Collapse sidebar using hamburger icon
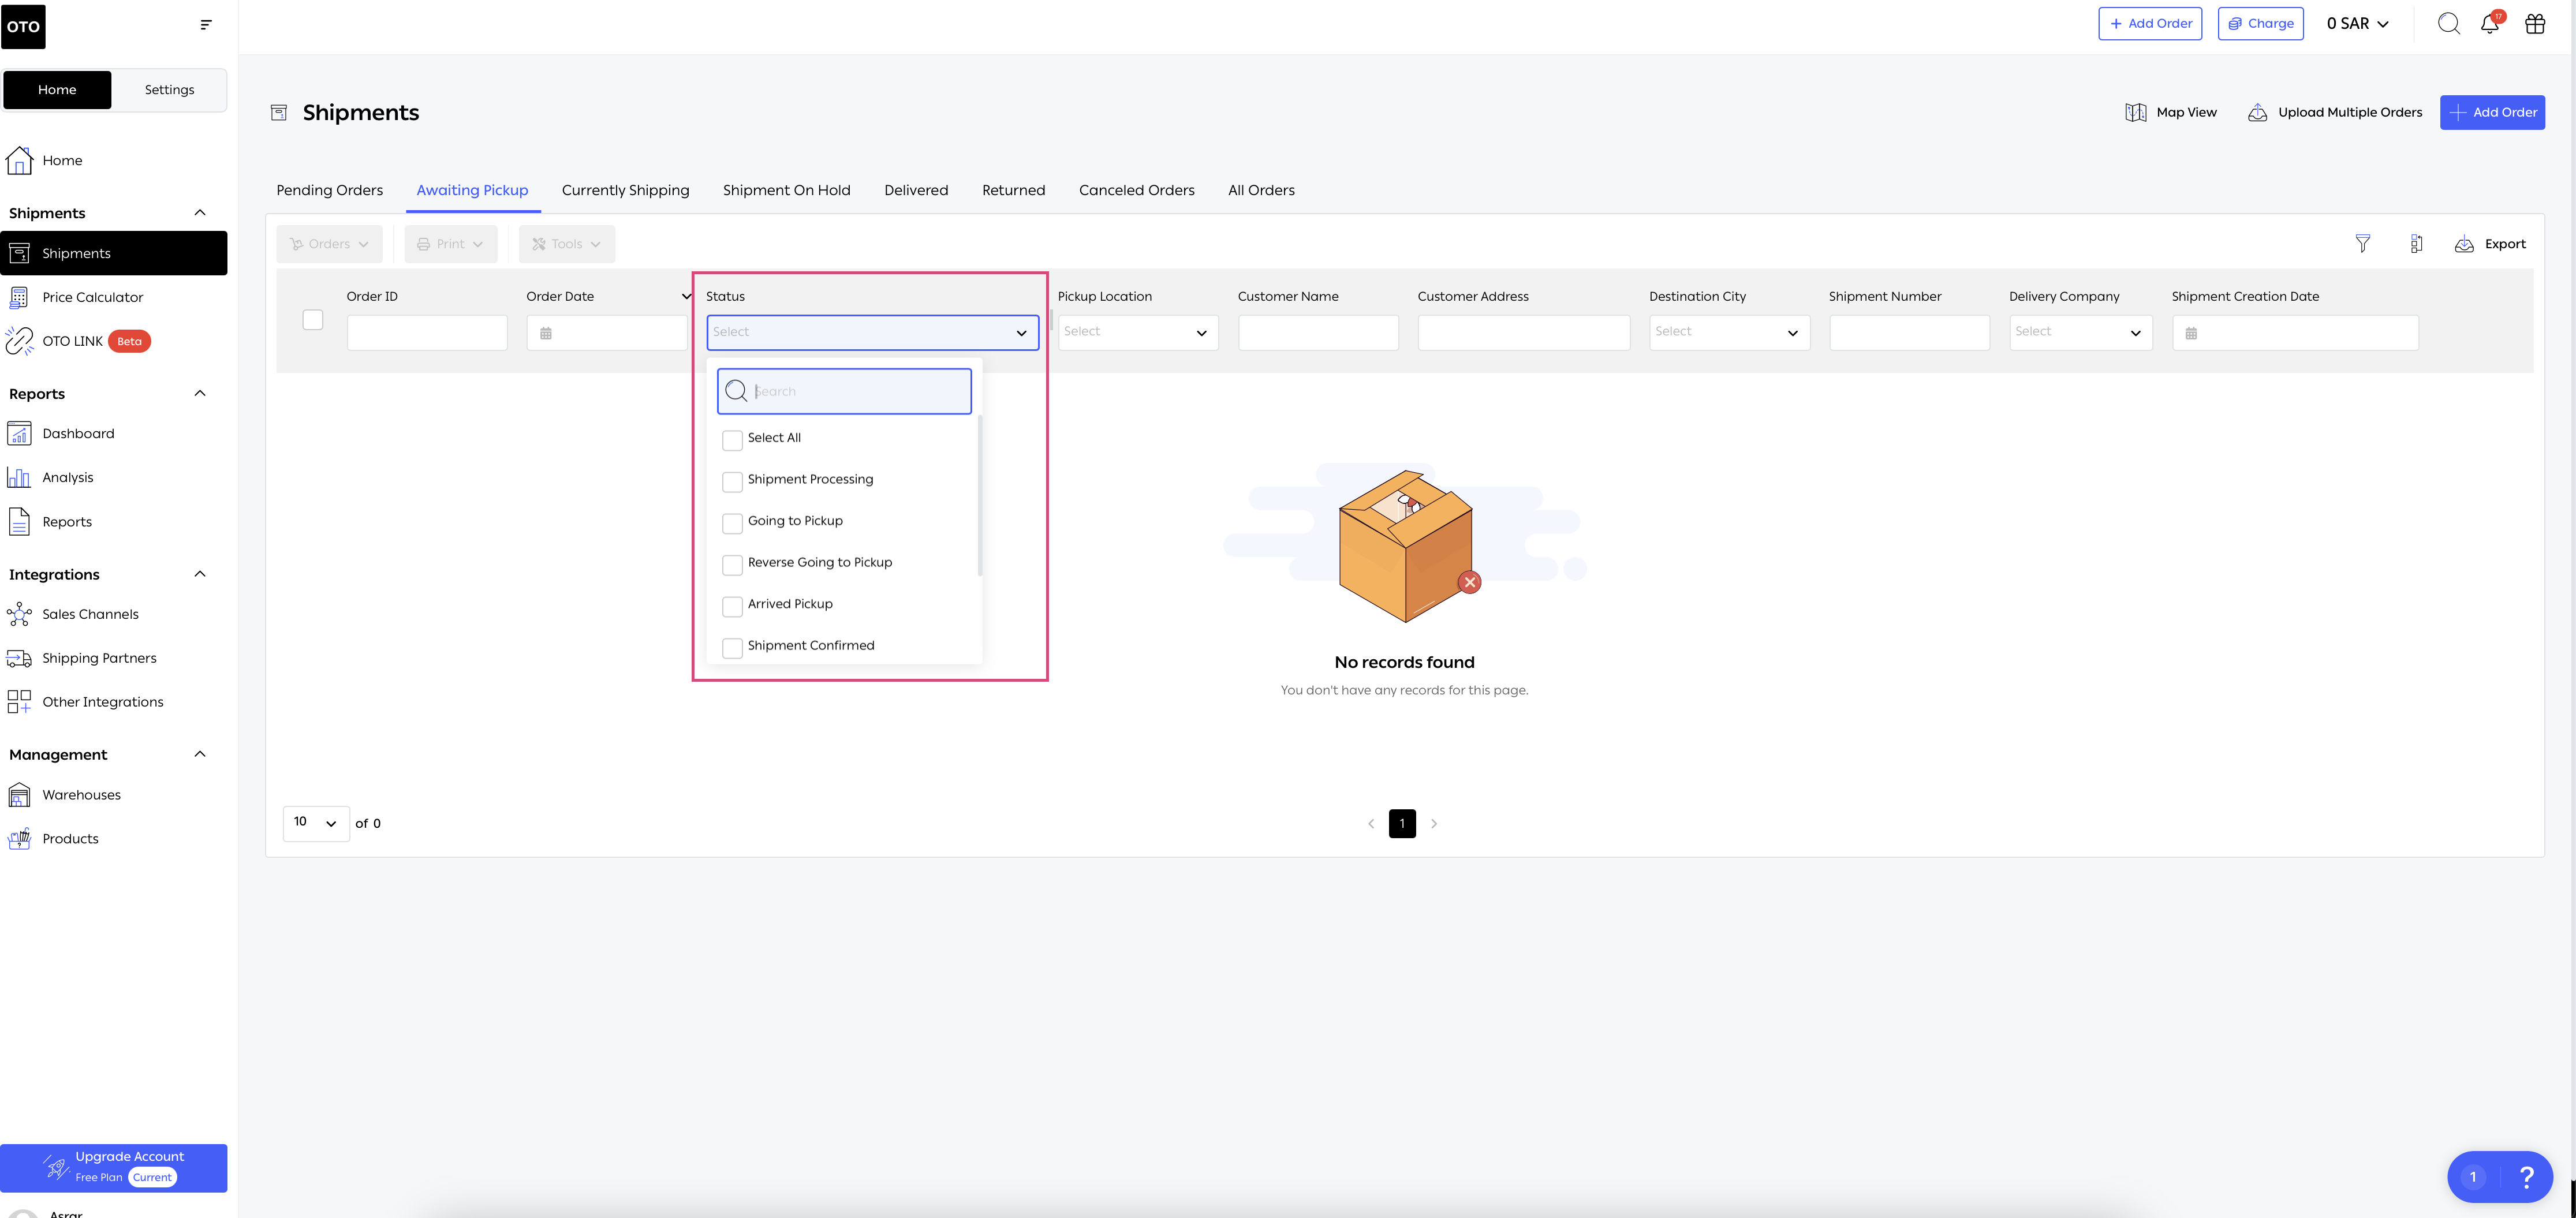This screenshot has height=1218, width=2576. click(206, 24)
